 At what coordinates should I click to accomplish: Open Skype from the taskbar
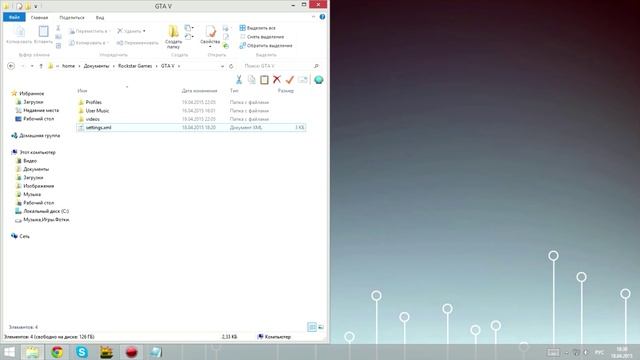(x=82, y=352)
